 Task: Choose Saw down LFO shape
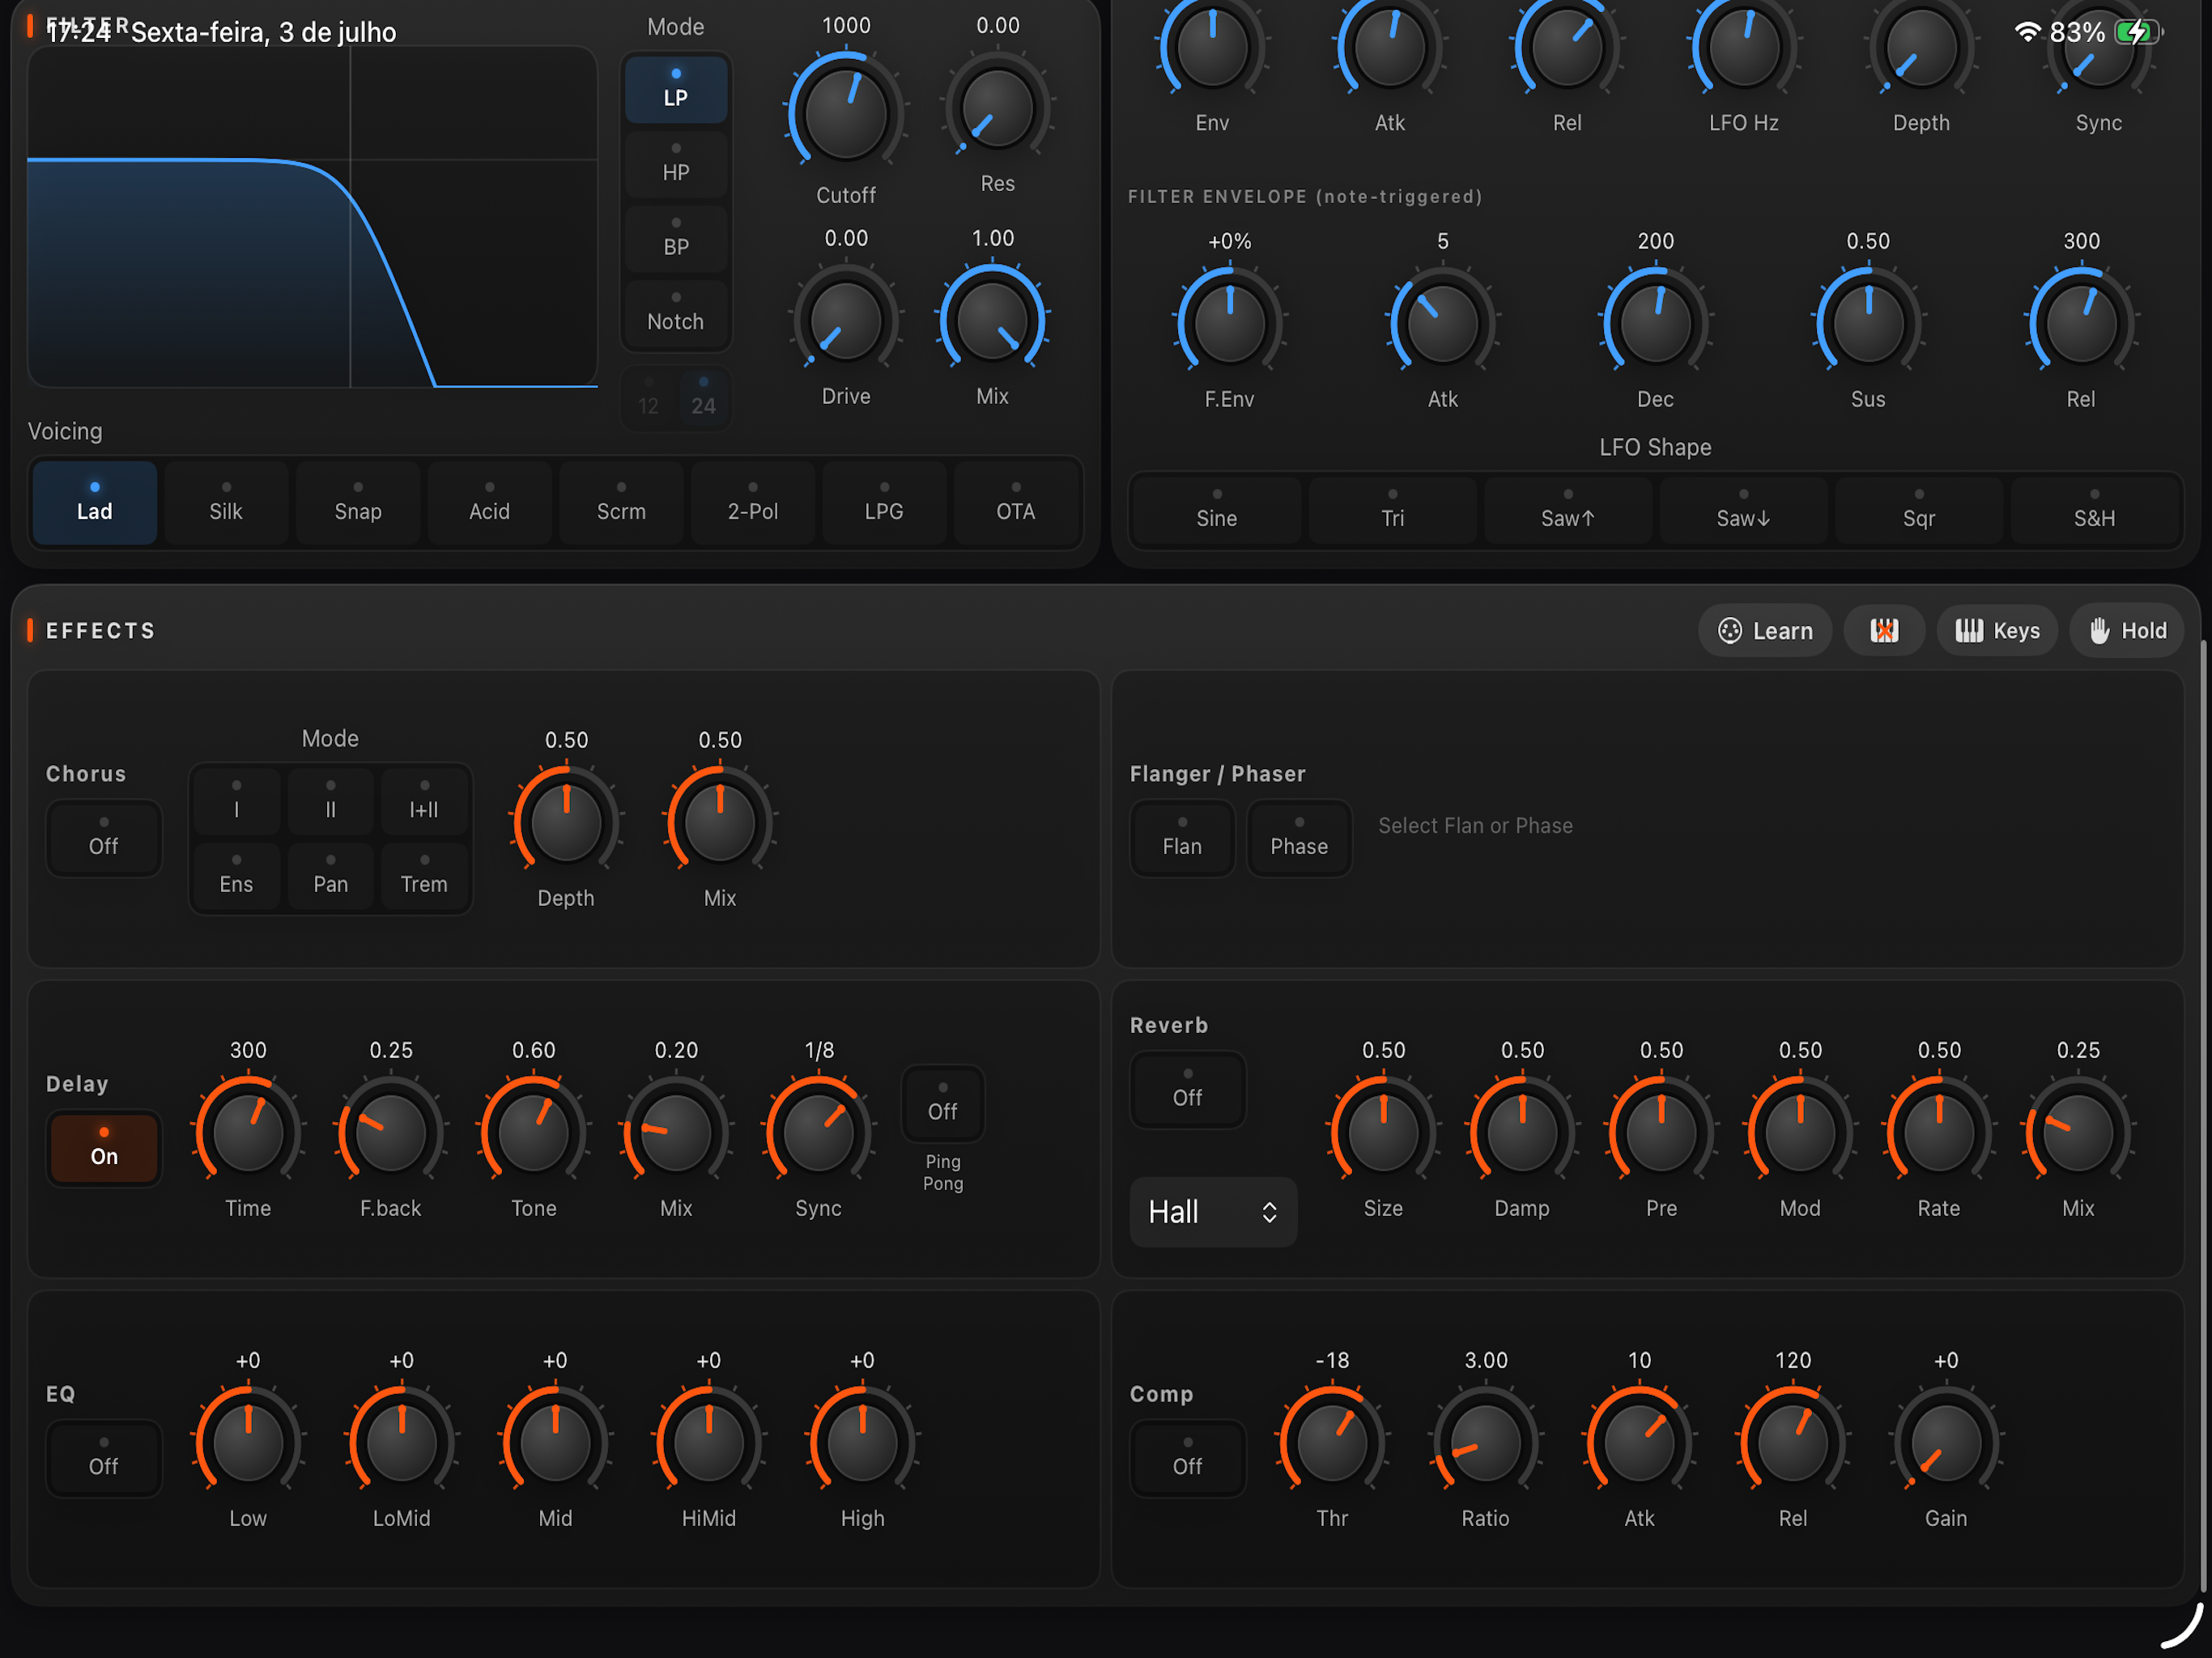coord(1744,510)
